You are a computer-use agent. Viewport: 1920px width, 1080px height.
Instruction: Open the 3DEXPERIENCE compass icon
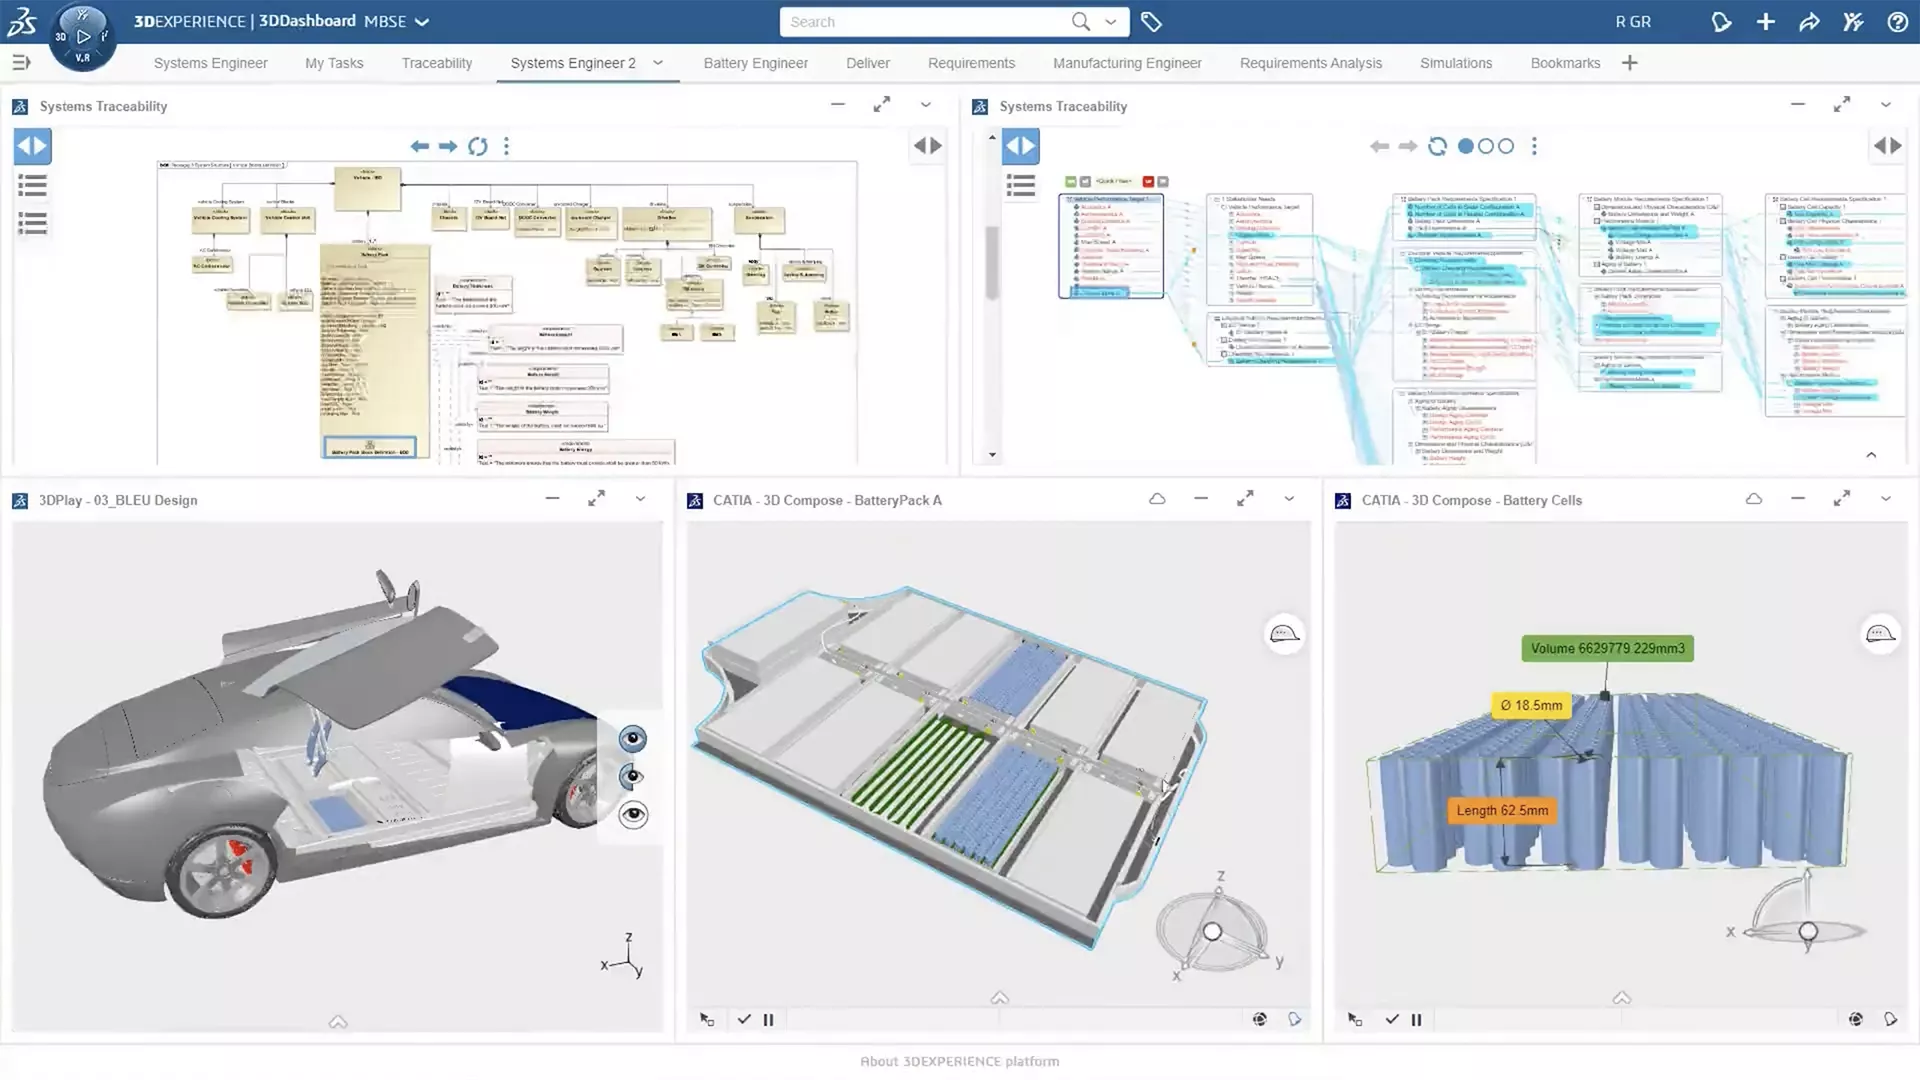[82, 37]
